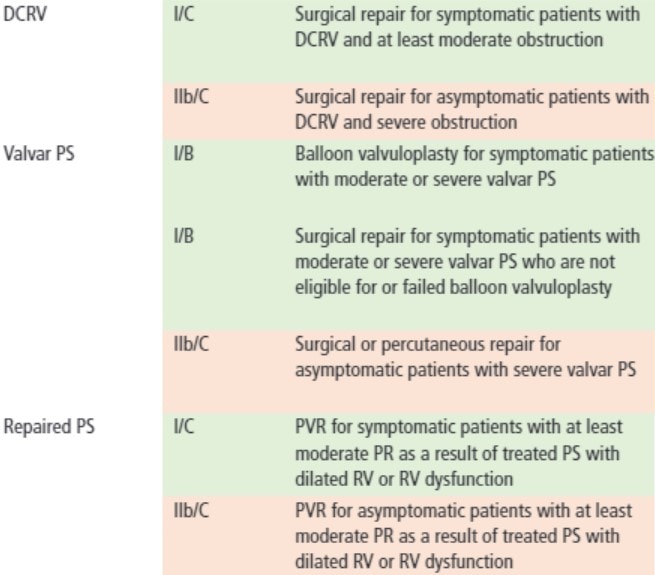Click 'PVR for symptomatic patients with at least' line
The height and width of the screenshot is (575, 655).
[459, 427]
